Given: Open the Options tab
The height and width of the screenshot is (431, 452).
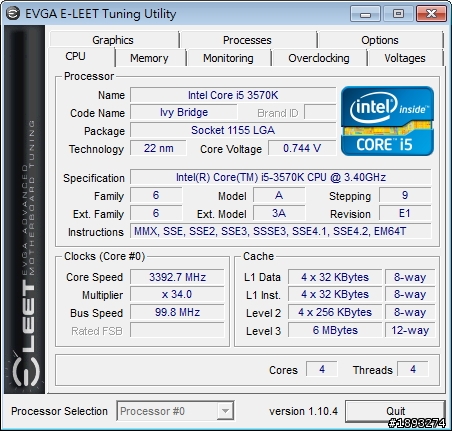Looking at the screenshot, I should [380, 40].
